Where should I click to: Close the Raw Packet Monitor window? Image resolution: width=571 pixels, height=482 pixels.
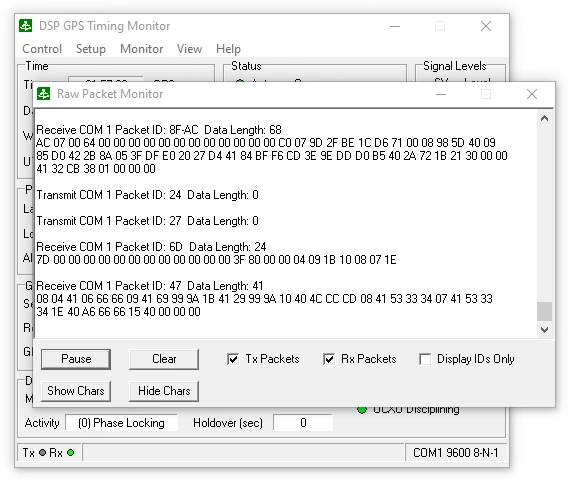point(532,94)
